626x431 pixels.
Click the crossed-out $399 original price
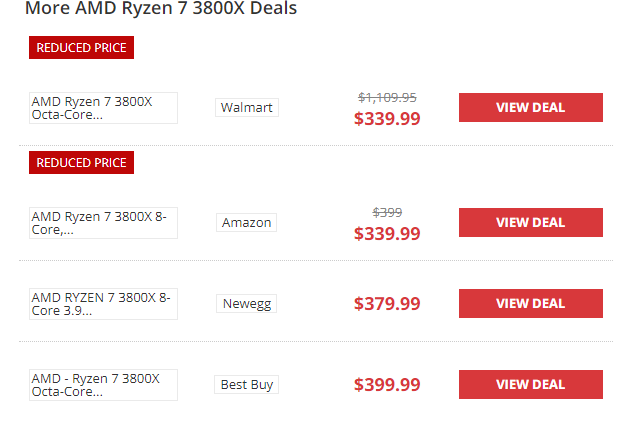click(387, 212)
